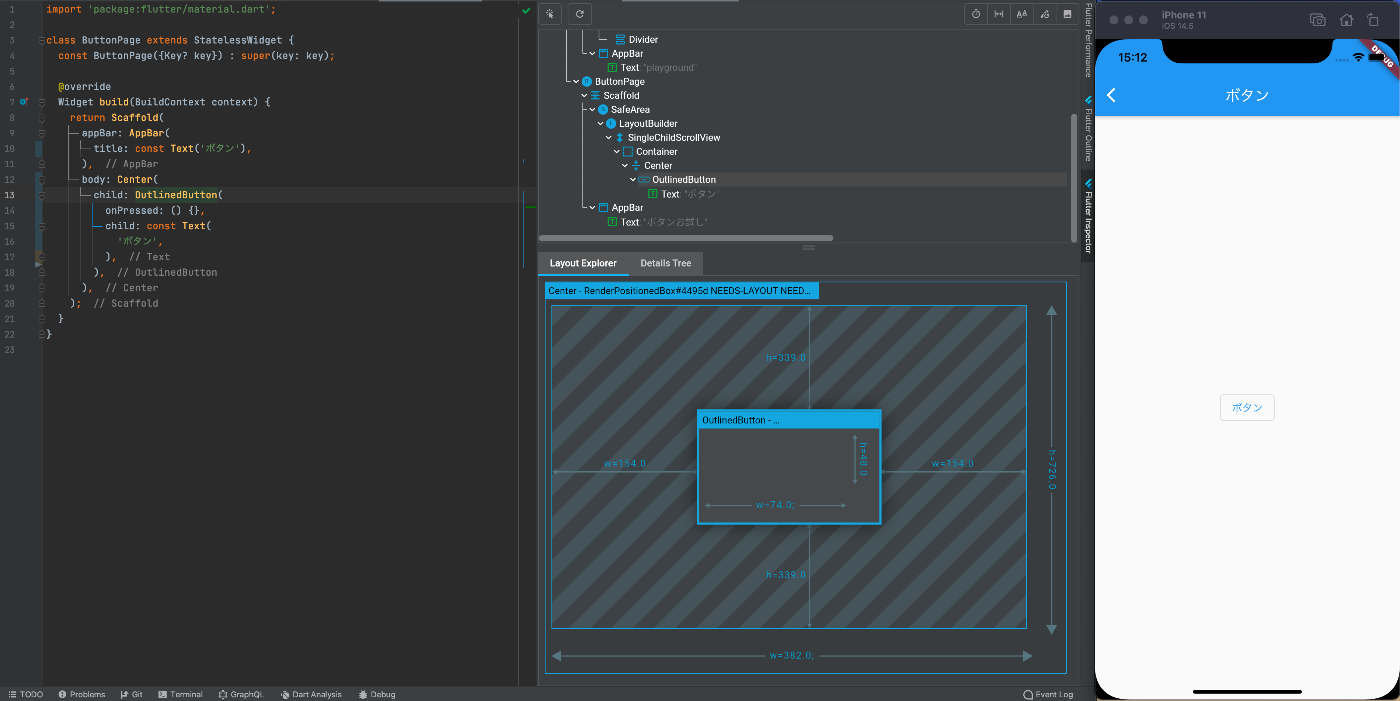Collapse the SafeArea tree node
Image resolution: width=1400 pixels, height=701 pixels.
pyautogui.click(x=591, y=110)
